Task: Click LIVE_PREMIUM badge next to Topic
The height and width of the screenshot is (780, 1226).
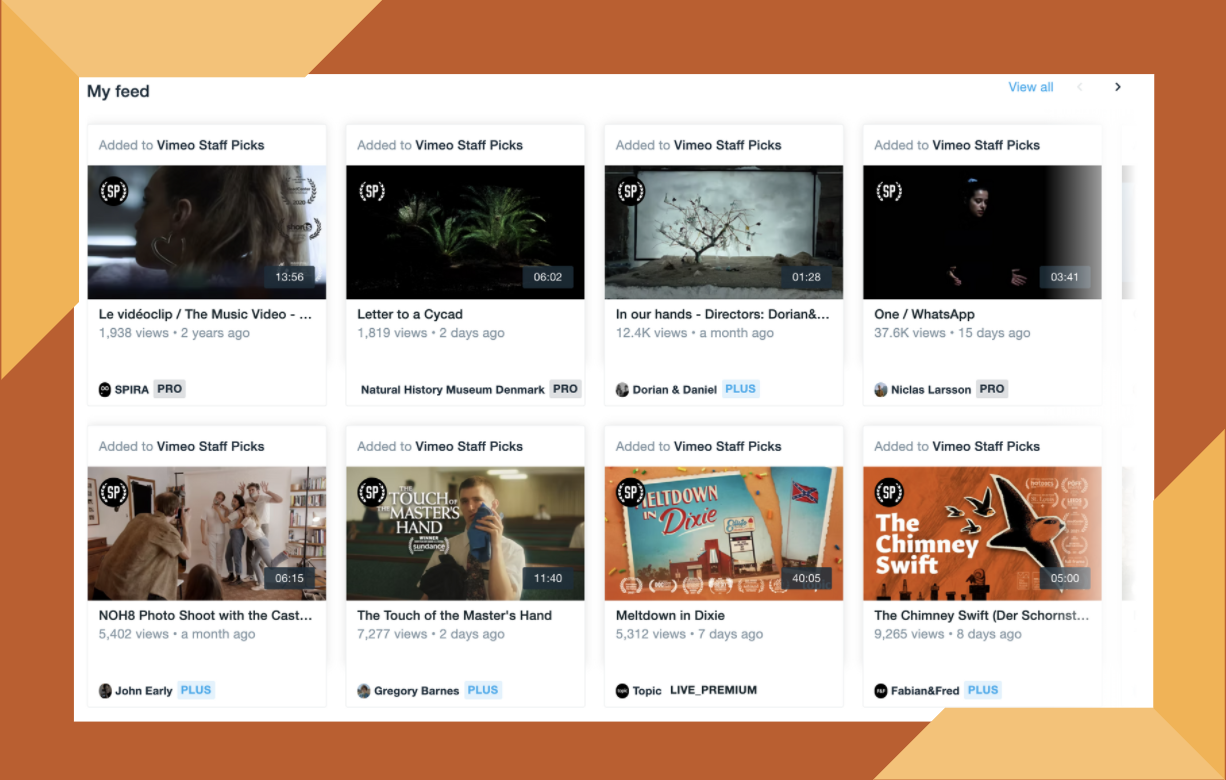Action: click(x=713, y=690)
